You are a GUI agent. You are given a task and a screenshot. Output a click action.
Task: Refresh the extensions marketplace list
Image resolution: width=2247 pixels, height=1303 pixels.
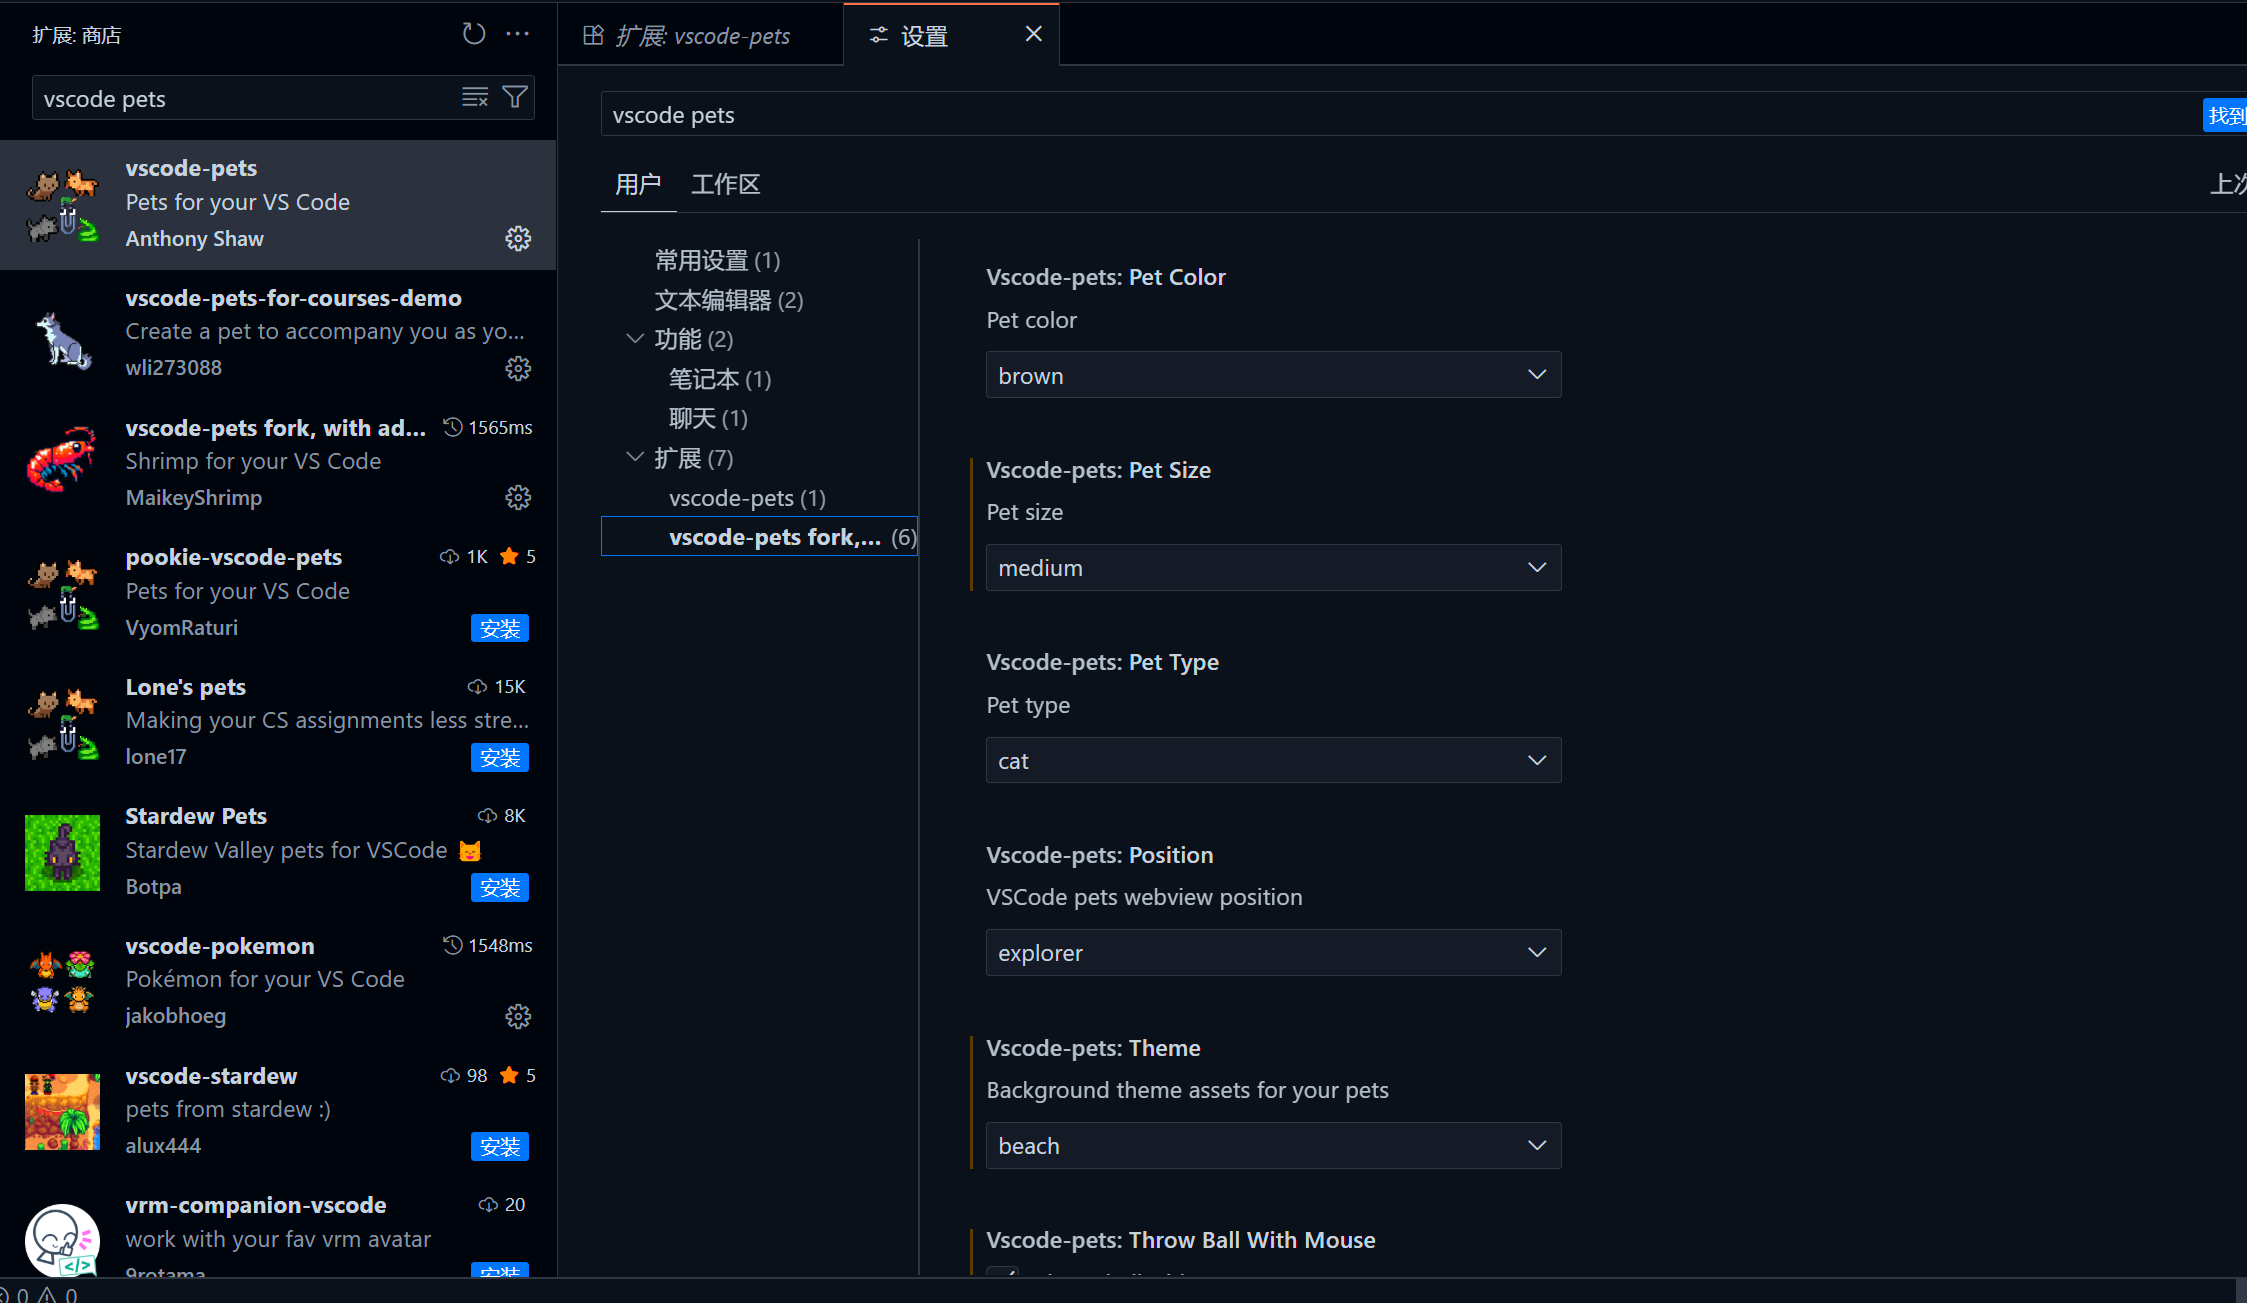click(474, 34)
